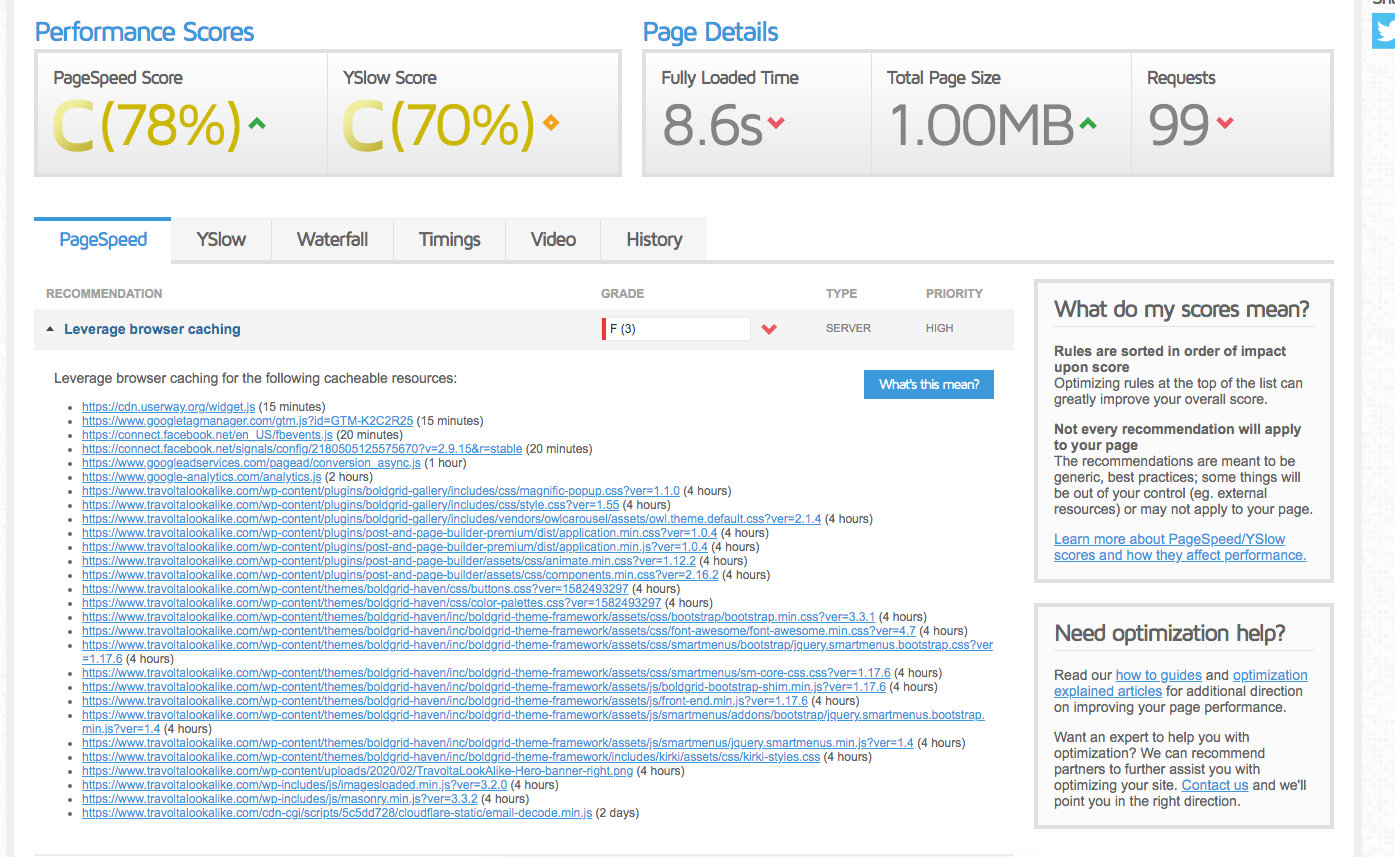The width and height of the screenshot is (1395, 857).
Task: Click the What's this mean button
Action: pyautogui.click(x=928, y=384)
